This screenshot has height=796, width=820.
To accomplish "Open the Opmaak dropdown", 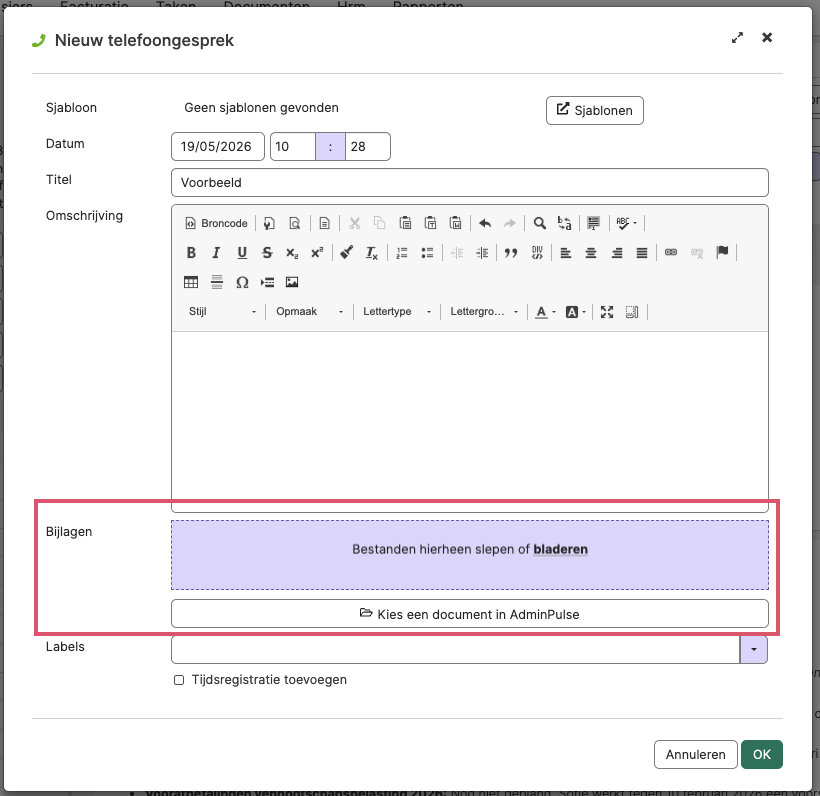I will tap(310, 312).
